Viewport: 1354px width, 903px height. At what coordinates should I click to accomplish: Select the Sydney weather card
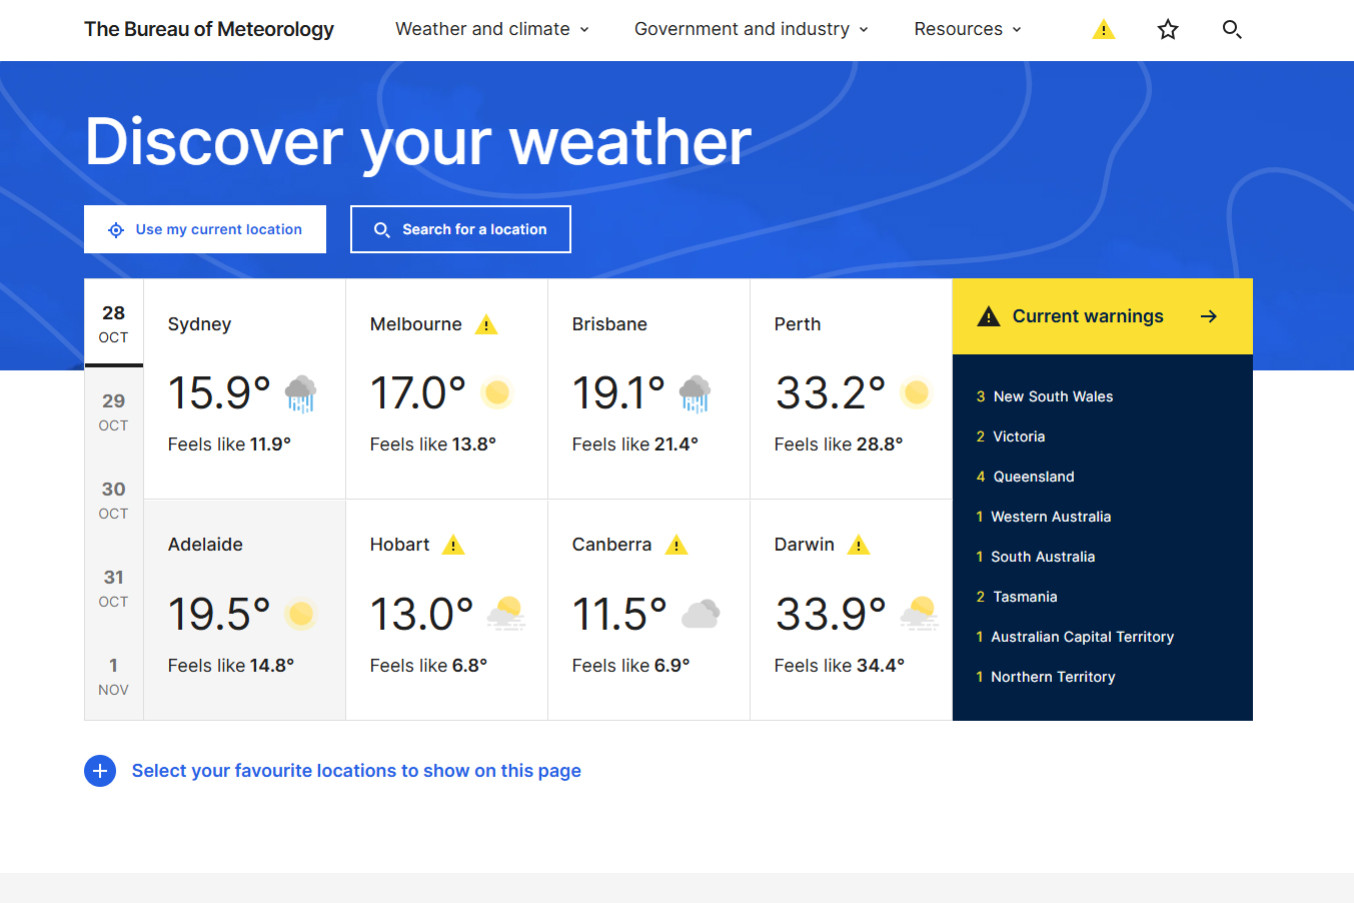coord(244,390)
